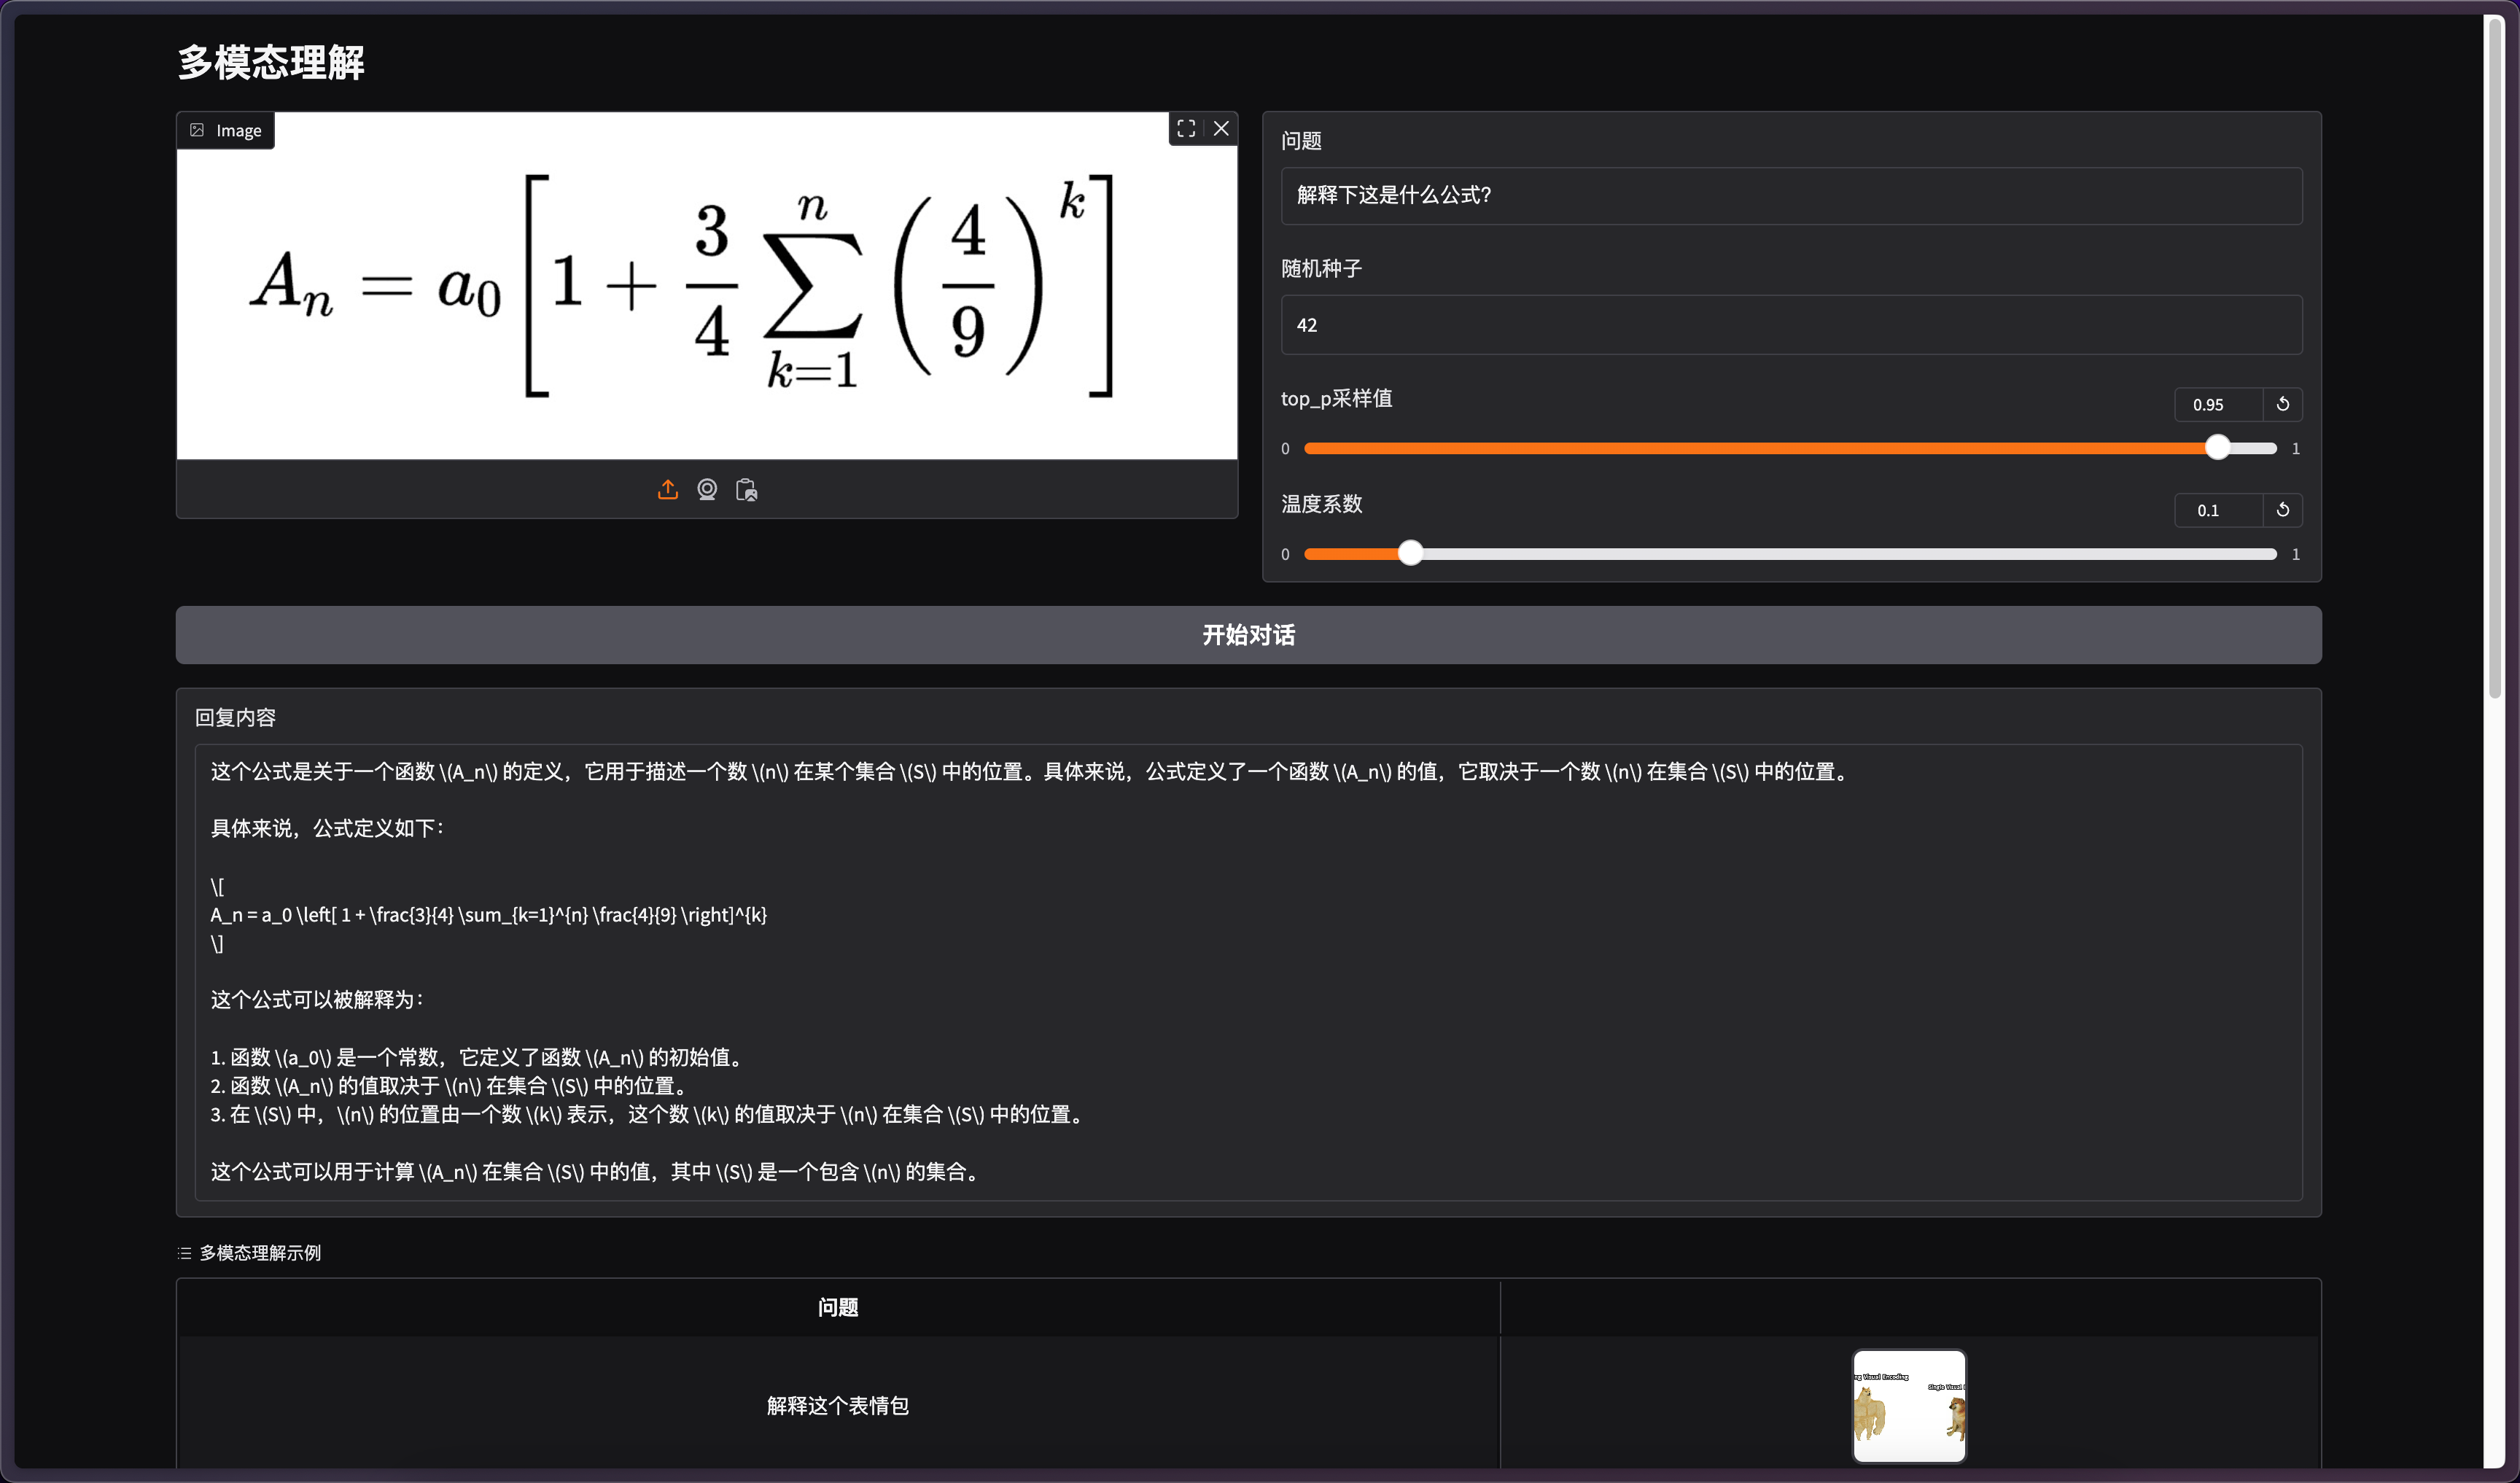Click the 温度系数 slider handle
This screenshot has height=1483, width=2520.
[1410, 553]
